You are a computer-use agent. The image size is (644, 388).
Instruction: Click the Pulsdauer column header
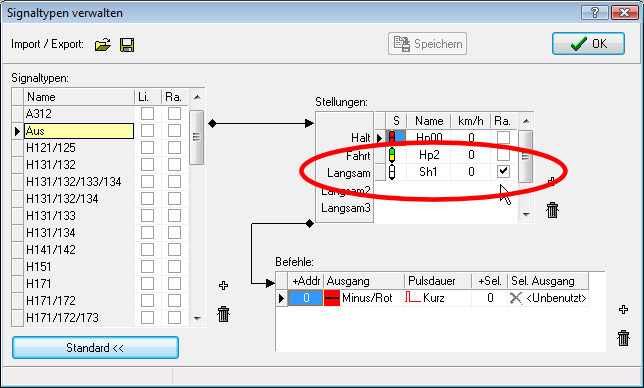(438, 281)
